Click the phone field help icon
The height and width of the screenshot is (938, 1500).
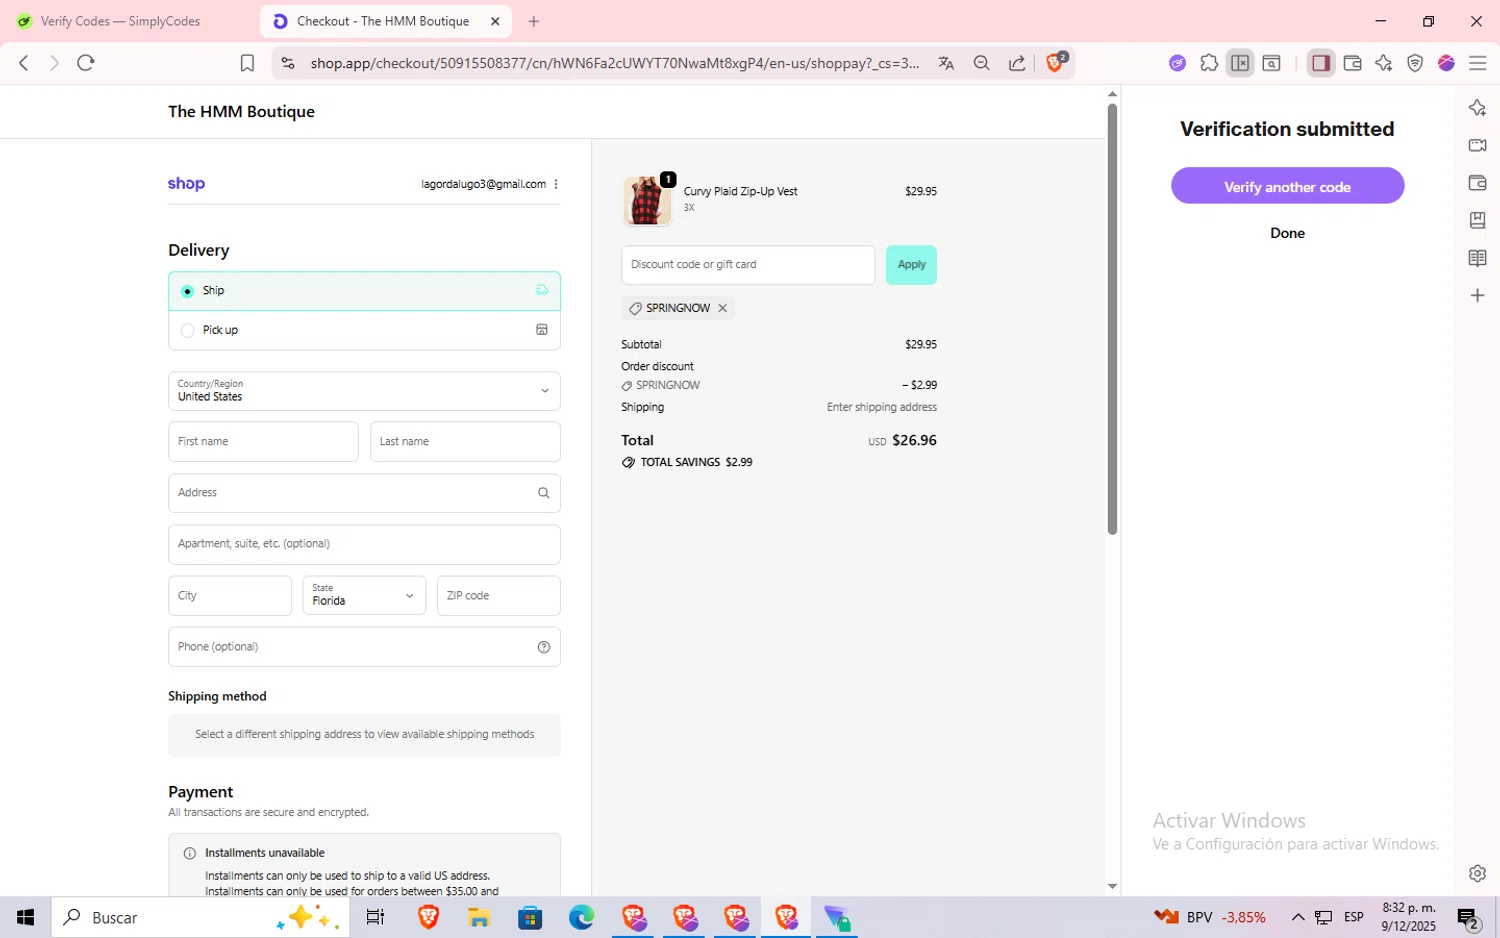(x=544, y=647)
